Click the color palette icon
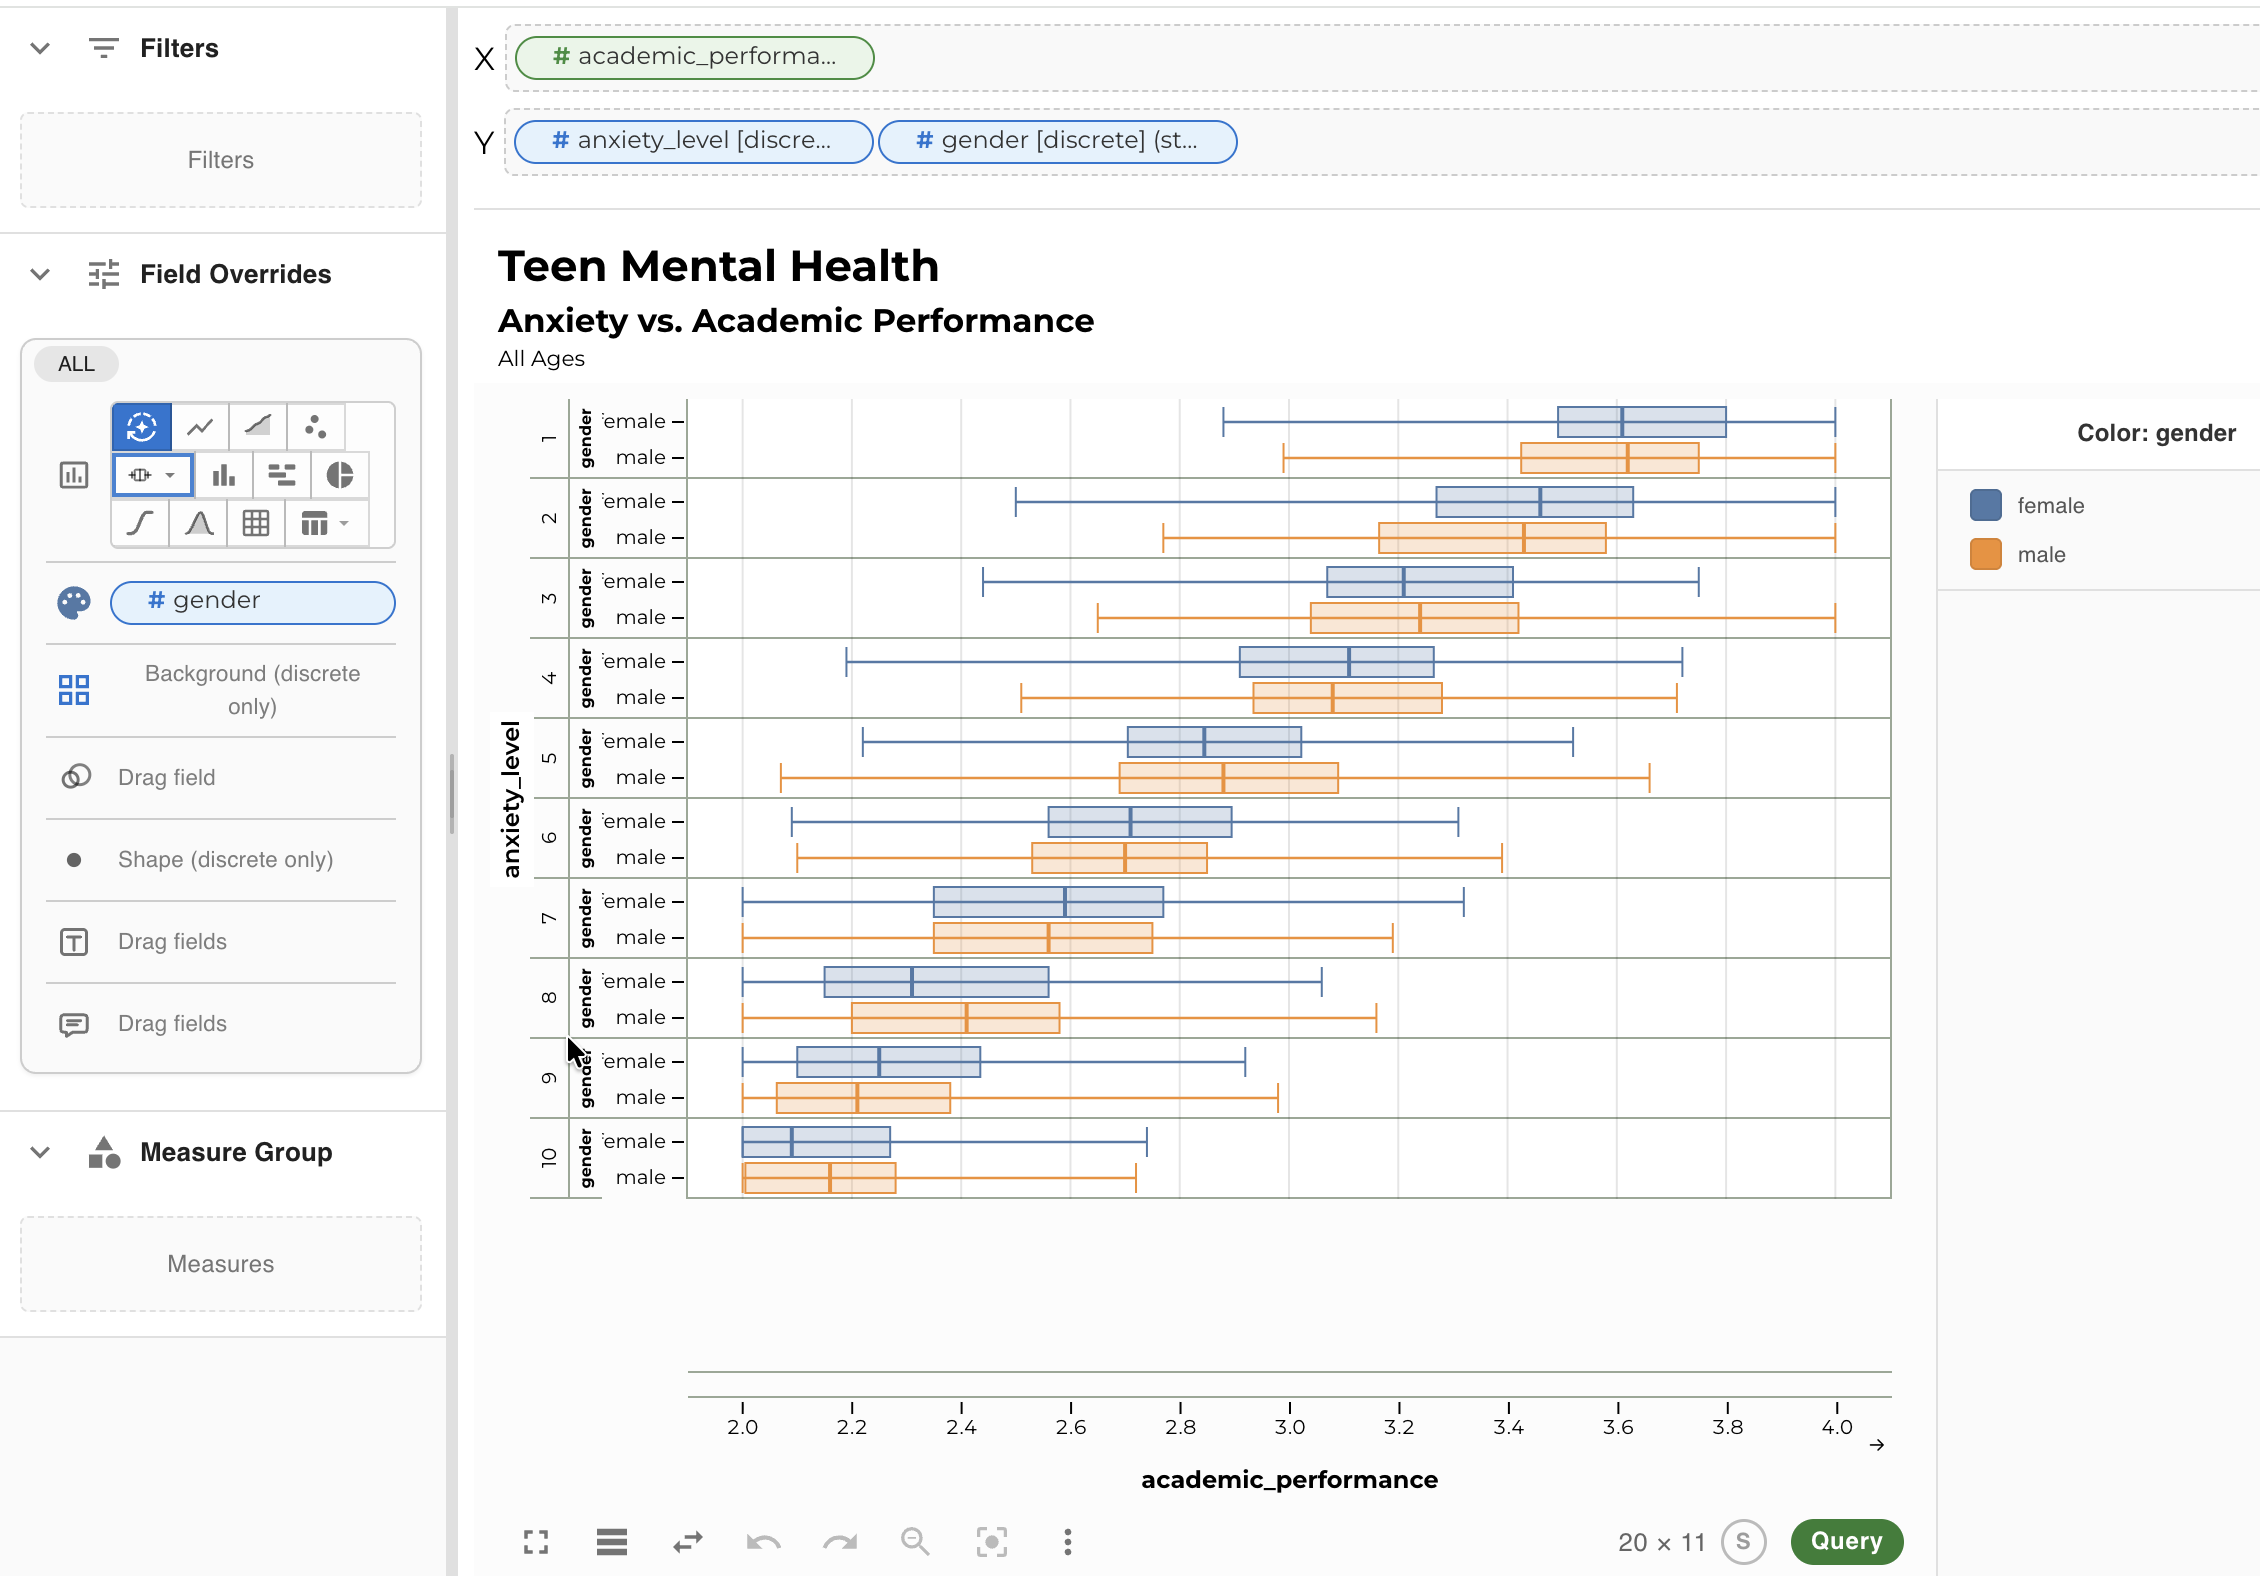Viewport: 2260px width, 1576px height. click(74, 602)
